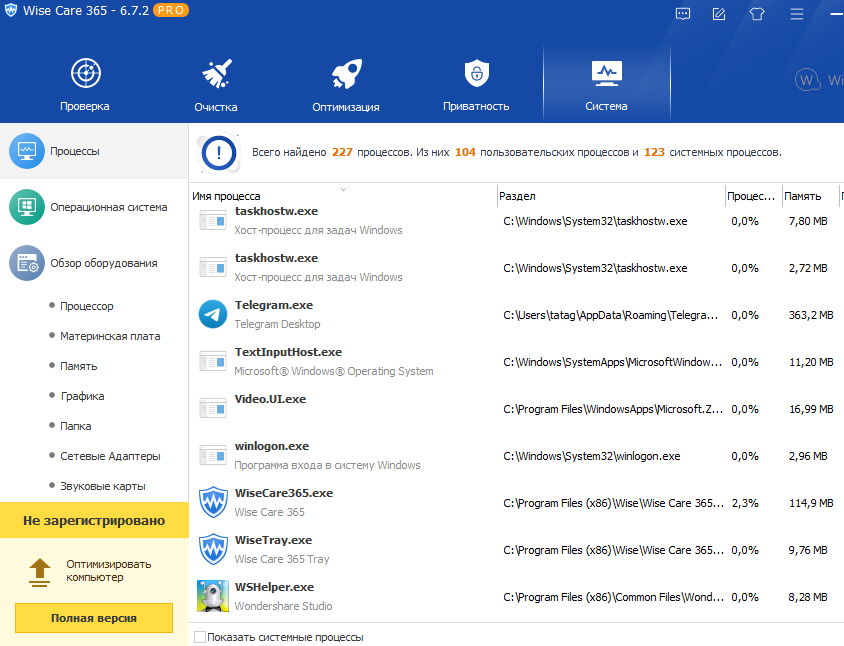Open the Приватность tab
Image resolution: width=844 pixels, height=646 pixels.
click(476, 84)
